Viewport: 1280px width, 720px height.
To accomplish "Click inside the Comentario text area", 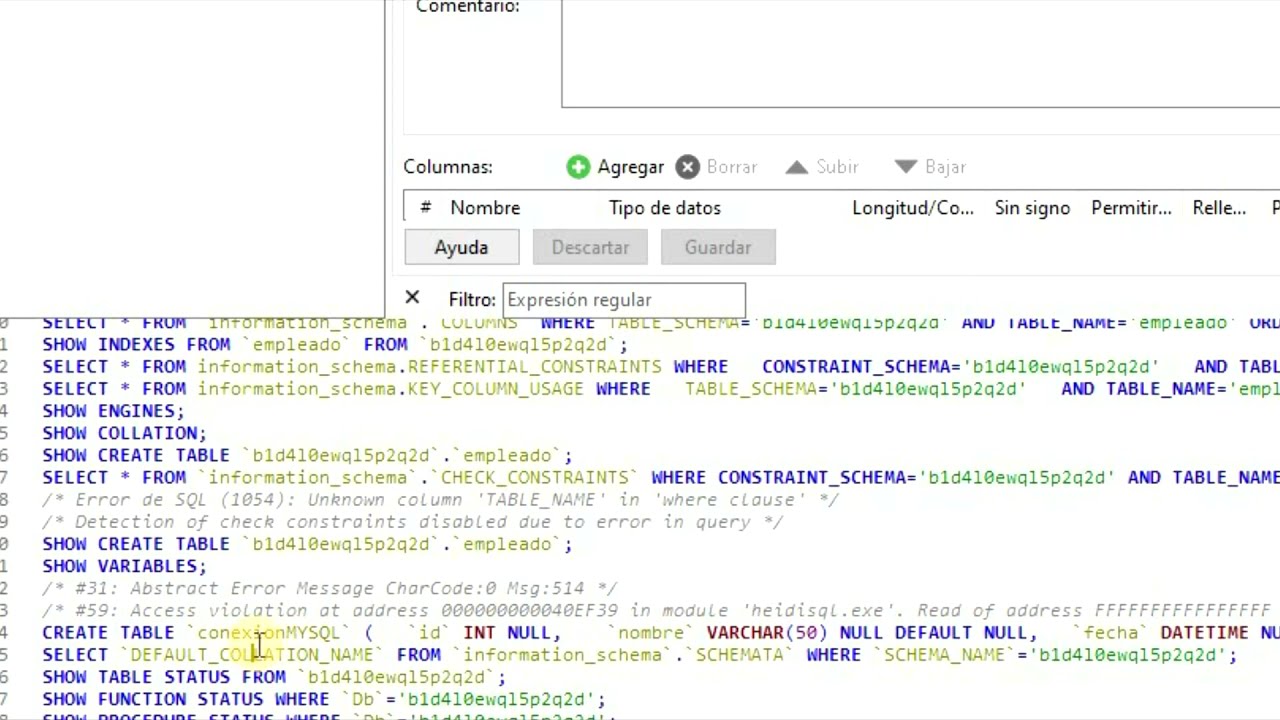I will tap(920, 53).
